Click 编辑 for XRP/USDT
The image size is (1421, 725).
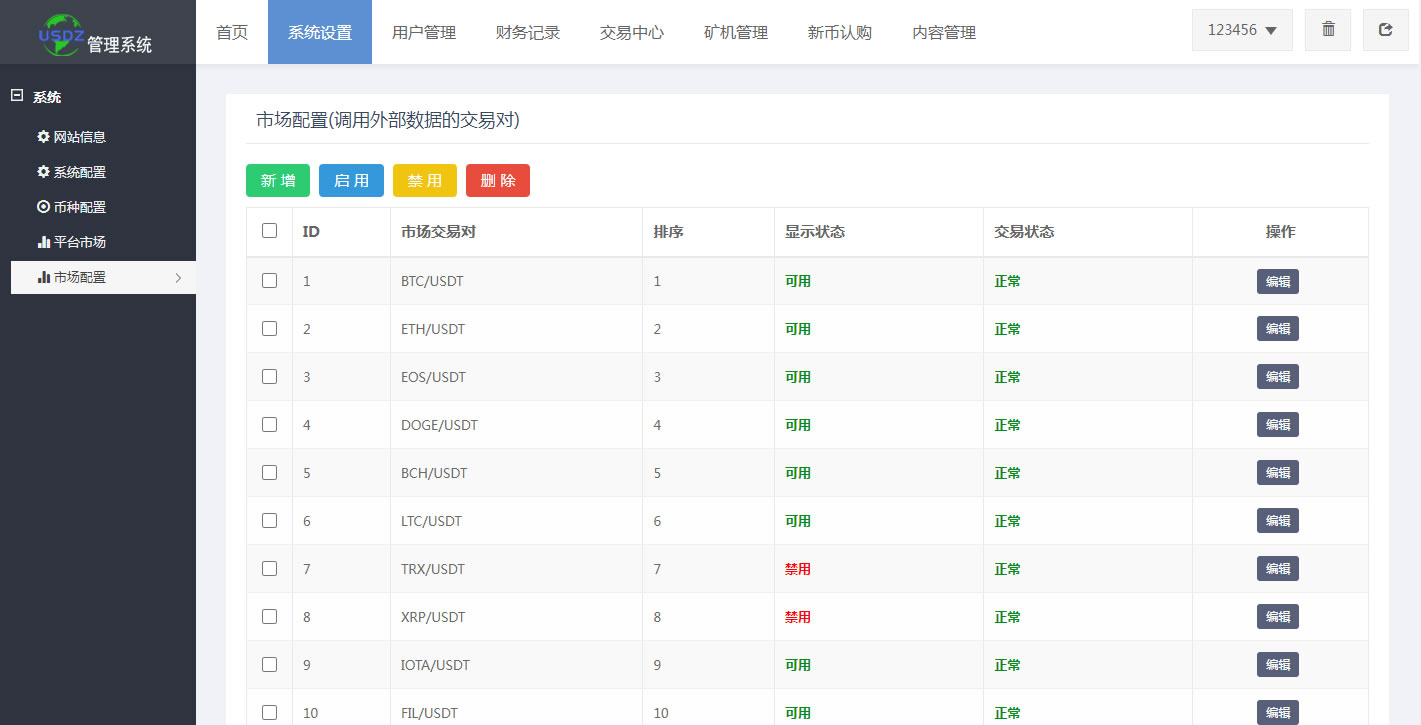pyautogui.click(x=1278, y=617)
